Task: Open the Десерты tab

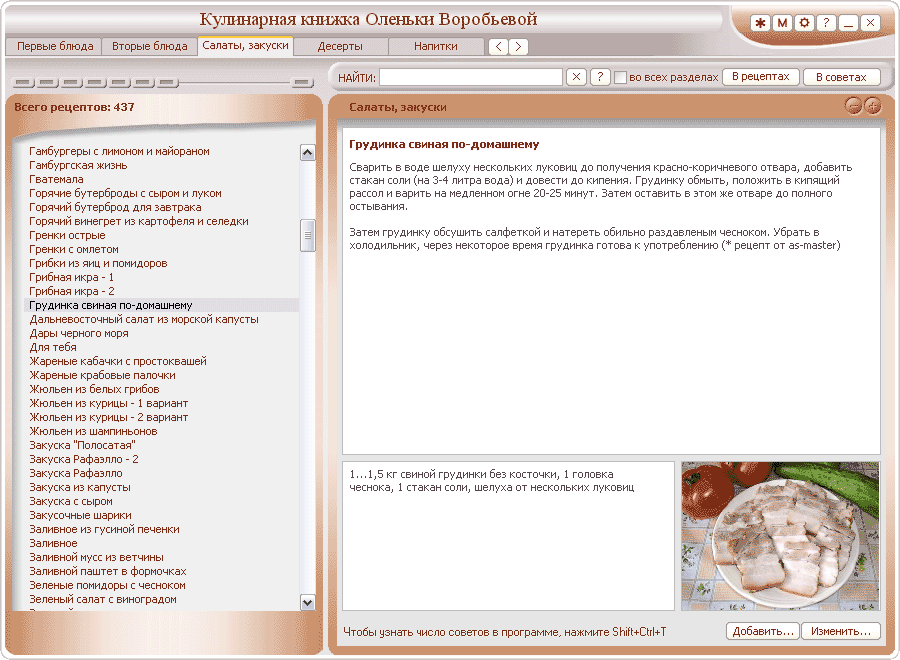Action: tap(340, 46)
